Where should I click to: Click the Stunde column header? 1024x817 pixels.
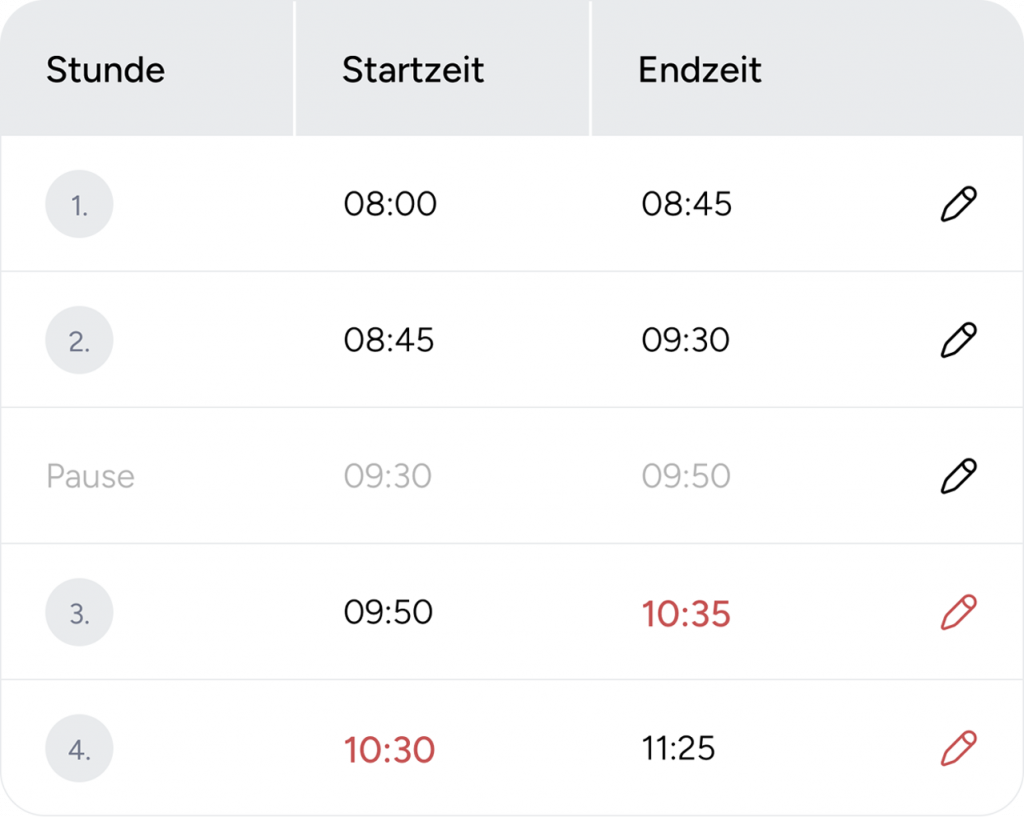tap(105, 70)
